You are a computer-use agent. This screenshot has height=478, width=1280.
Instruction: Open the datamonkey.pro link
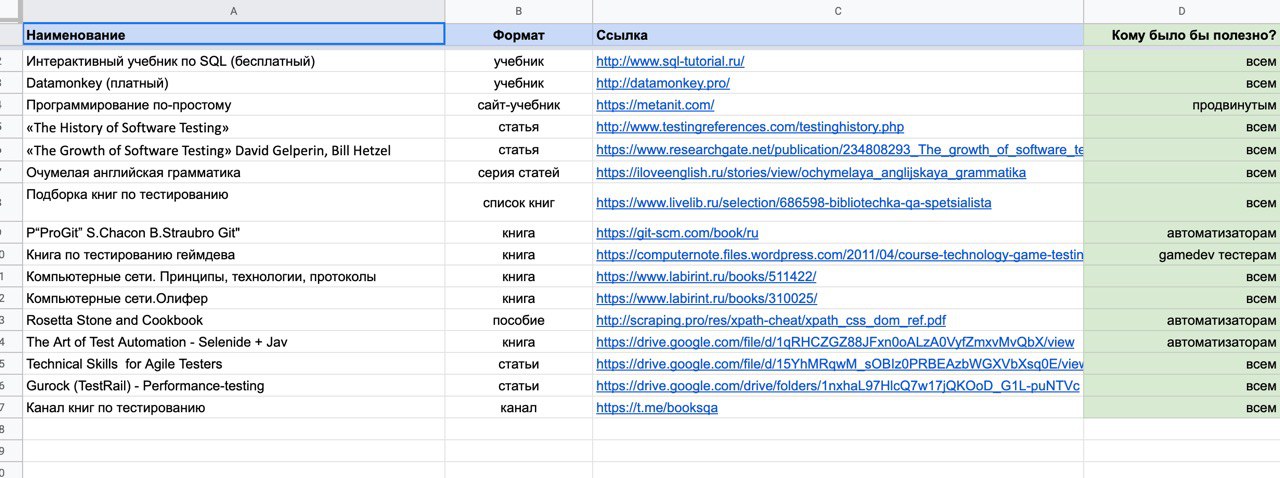tap(663, 83)
